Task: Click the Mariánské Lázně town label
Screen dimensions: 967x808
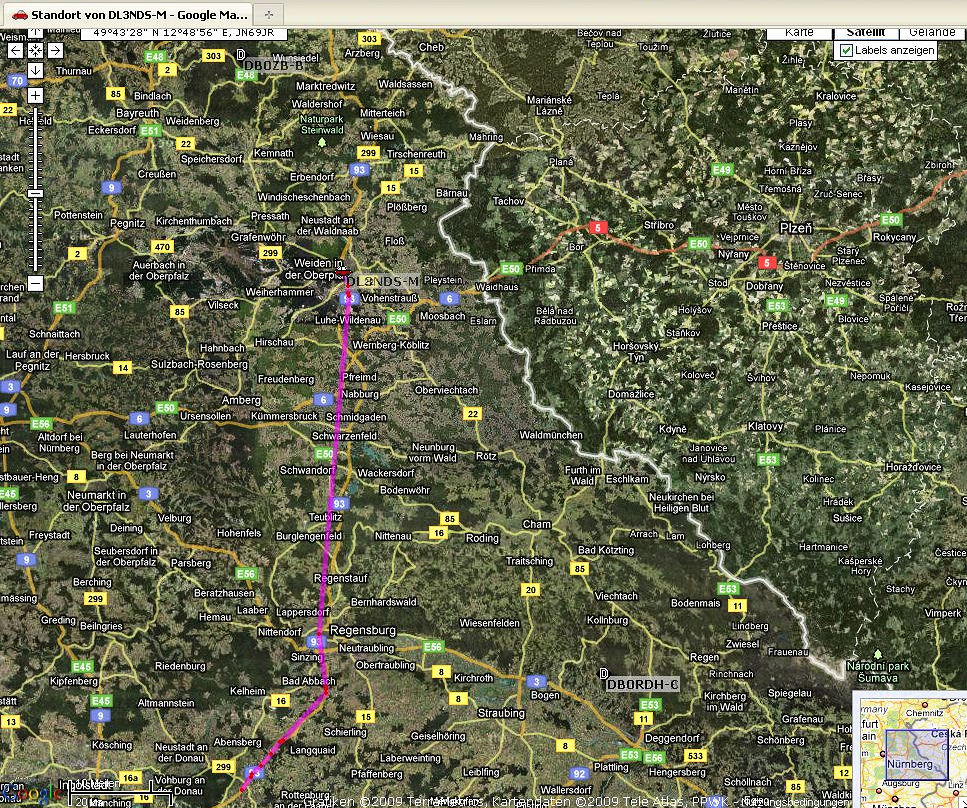Action: (x=549, y=105)
